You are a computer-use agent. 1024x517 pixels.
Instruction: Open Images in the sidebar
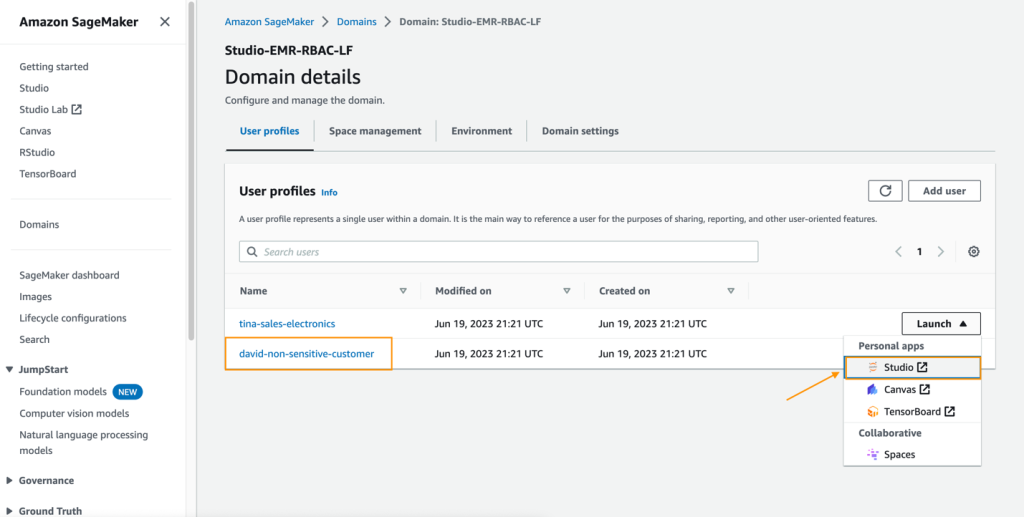[35, 297]
